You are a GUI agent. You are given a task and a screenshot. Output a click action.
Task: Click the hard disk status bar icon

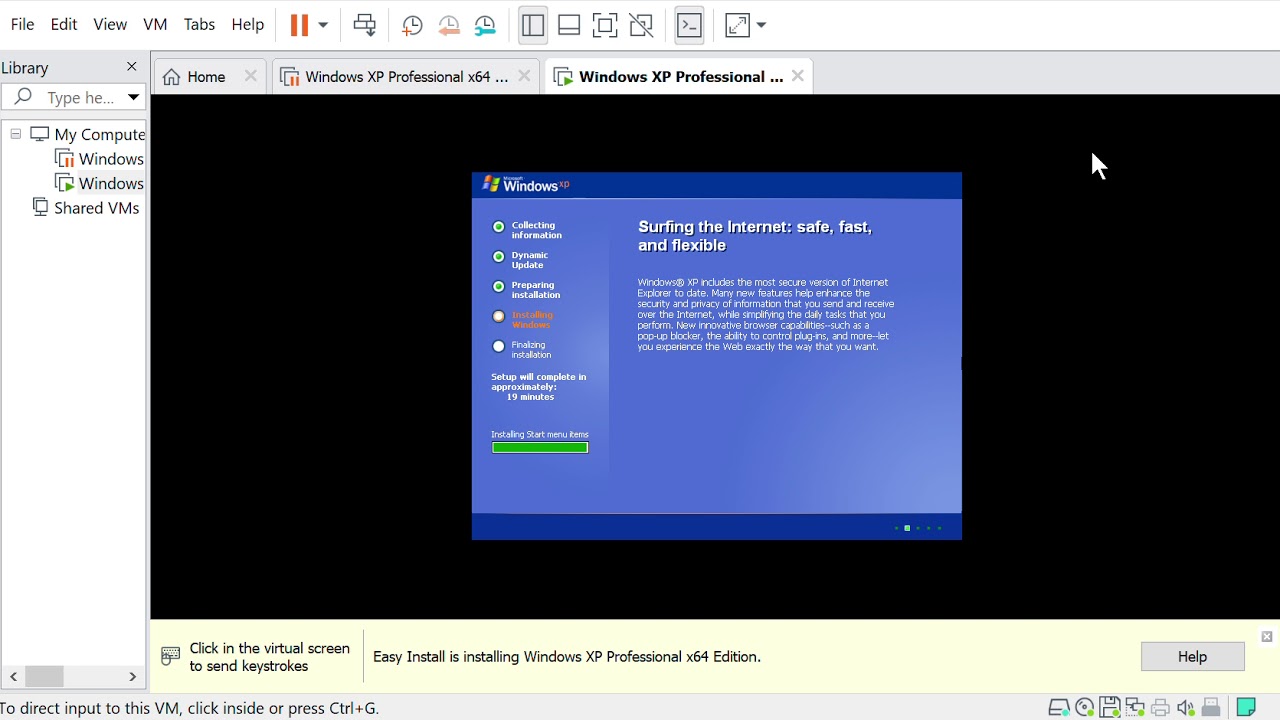(1059, 708)
